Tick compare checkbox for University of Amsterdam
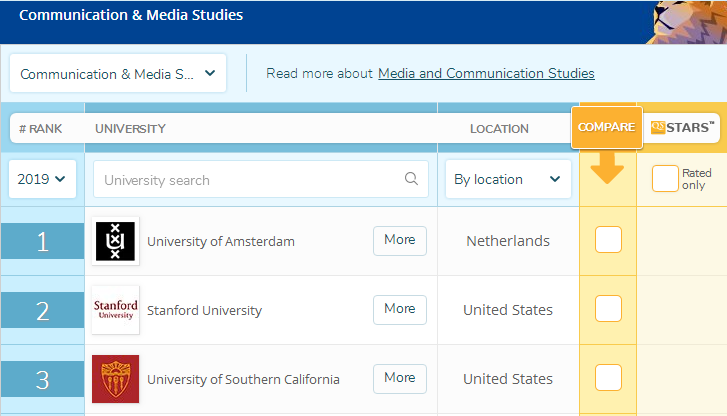 [x=608, y=240]
